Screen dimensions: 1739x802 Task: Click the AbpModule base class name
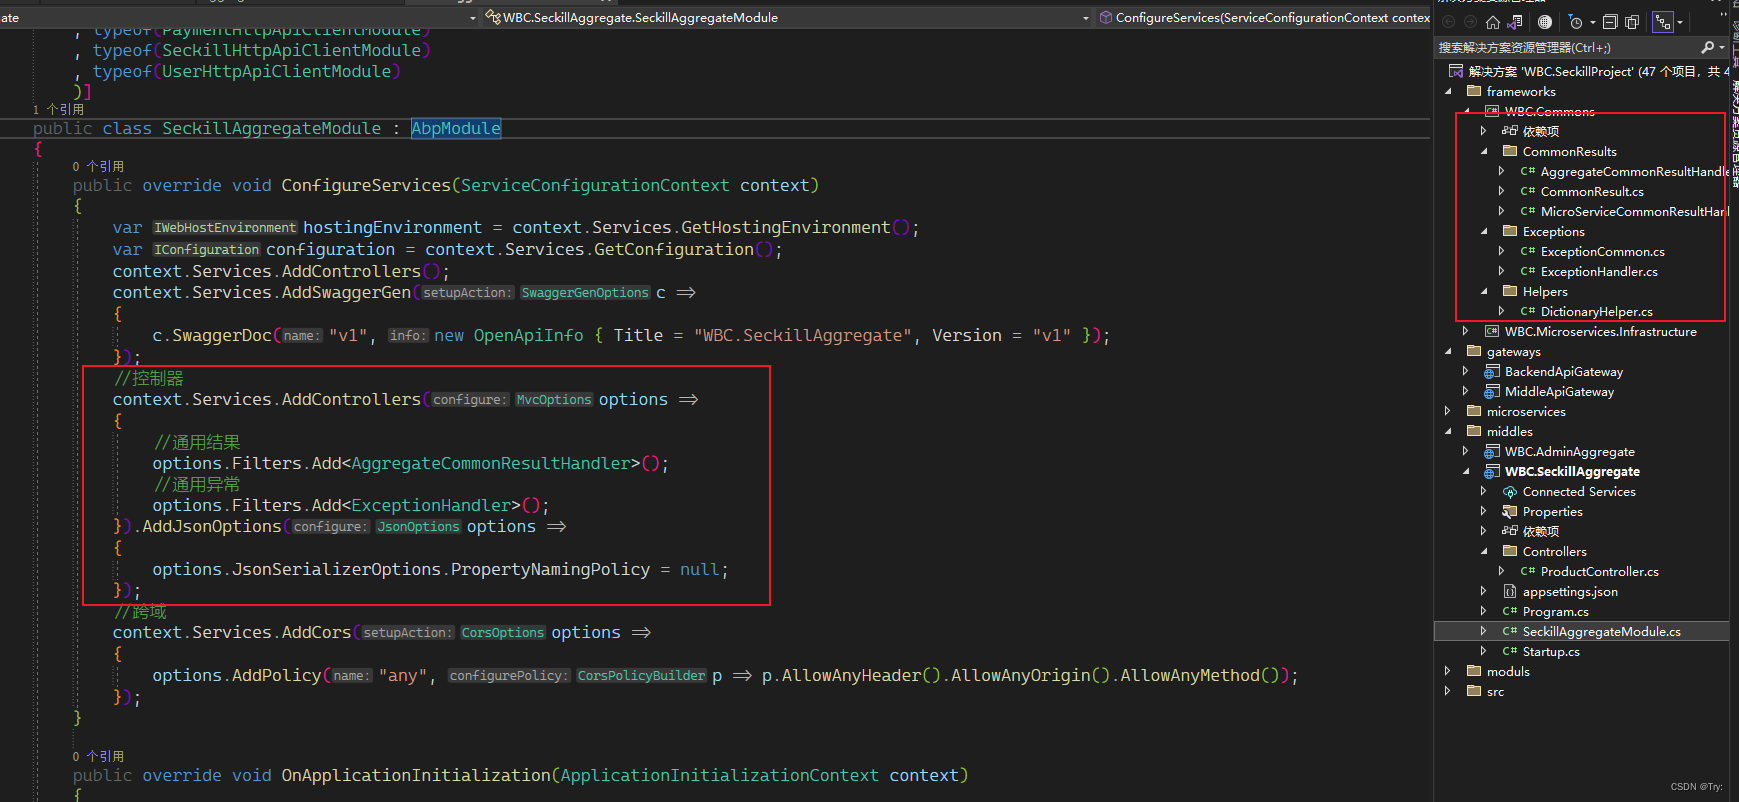[x=456, y=128]
